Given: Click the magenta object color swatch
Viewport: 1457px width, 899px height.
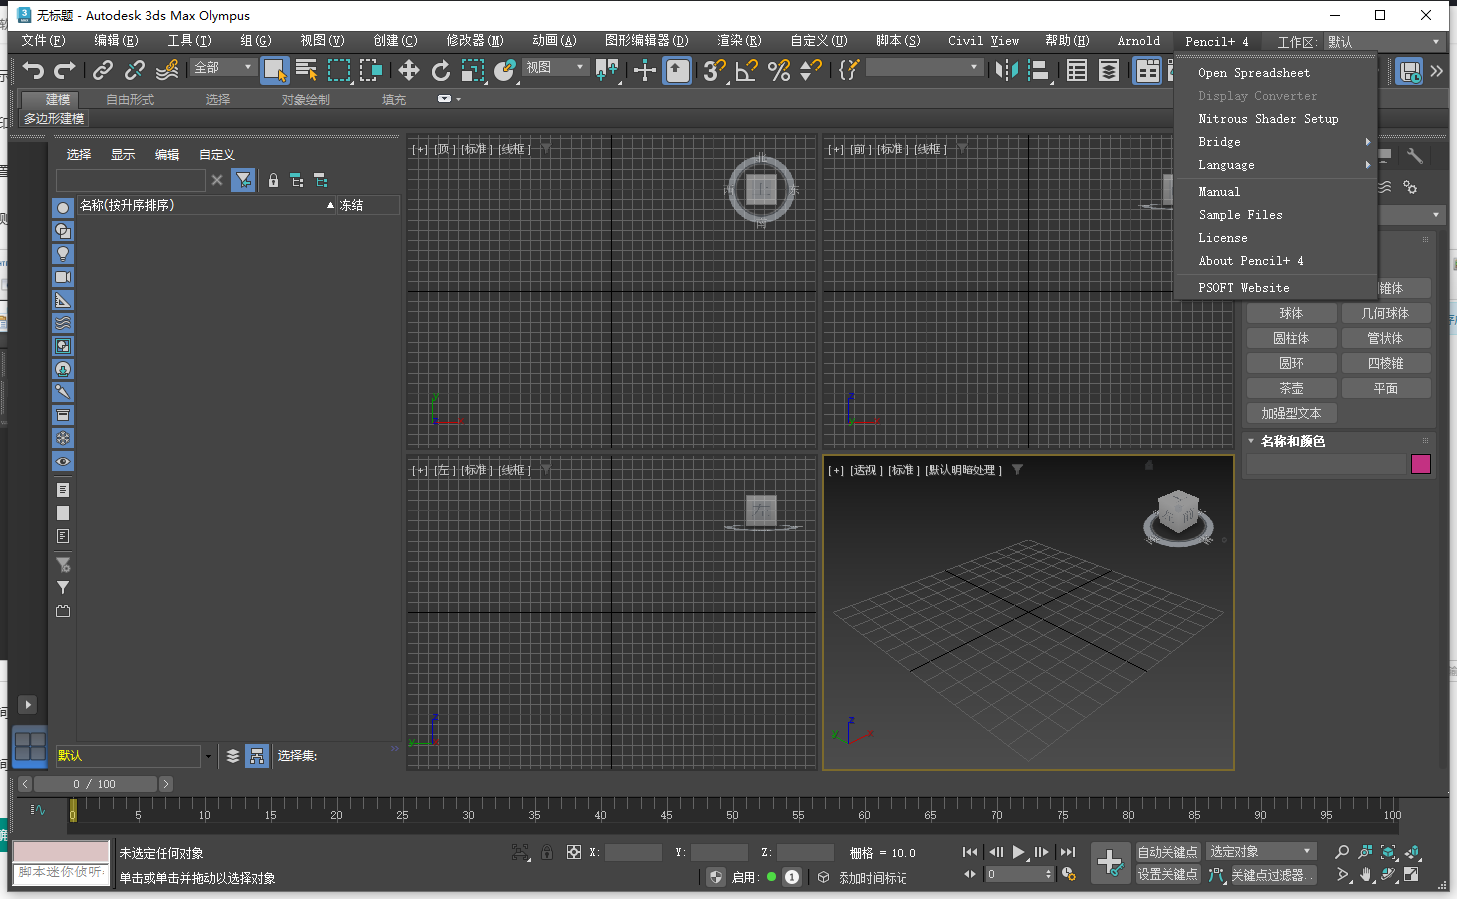Looking at the screenshot, I should 1421,464.
